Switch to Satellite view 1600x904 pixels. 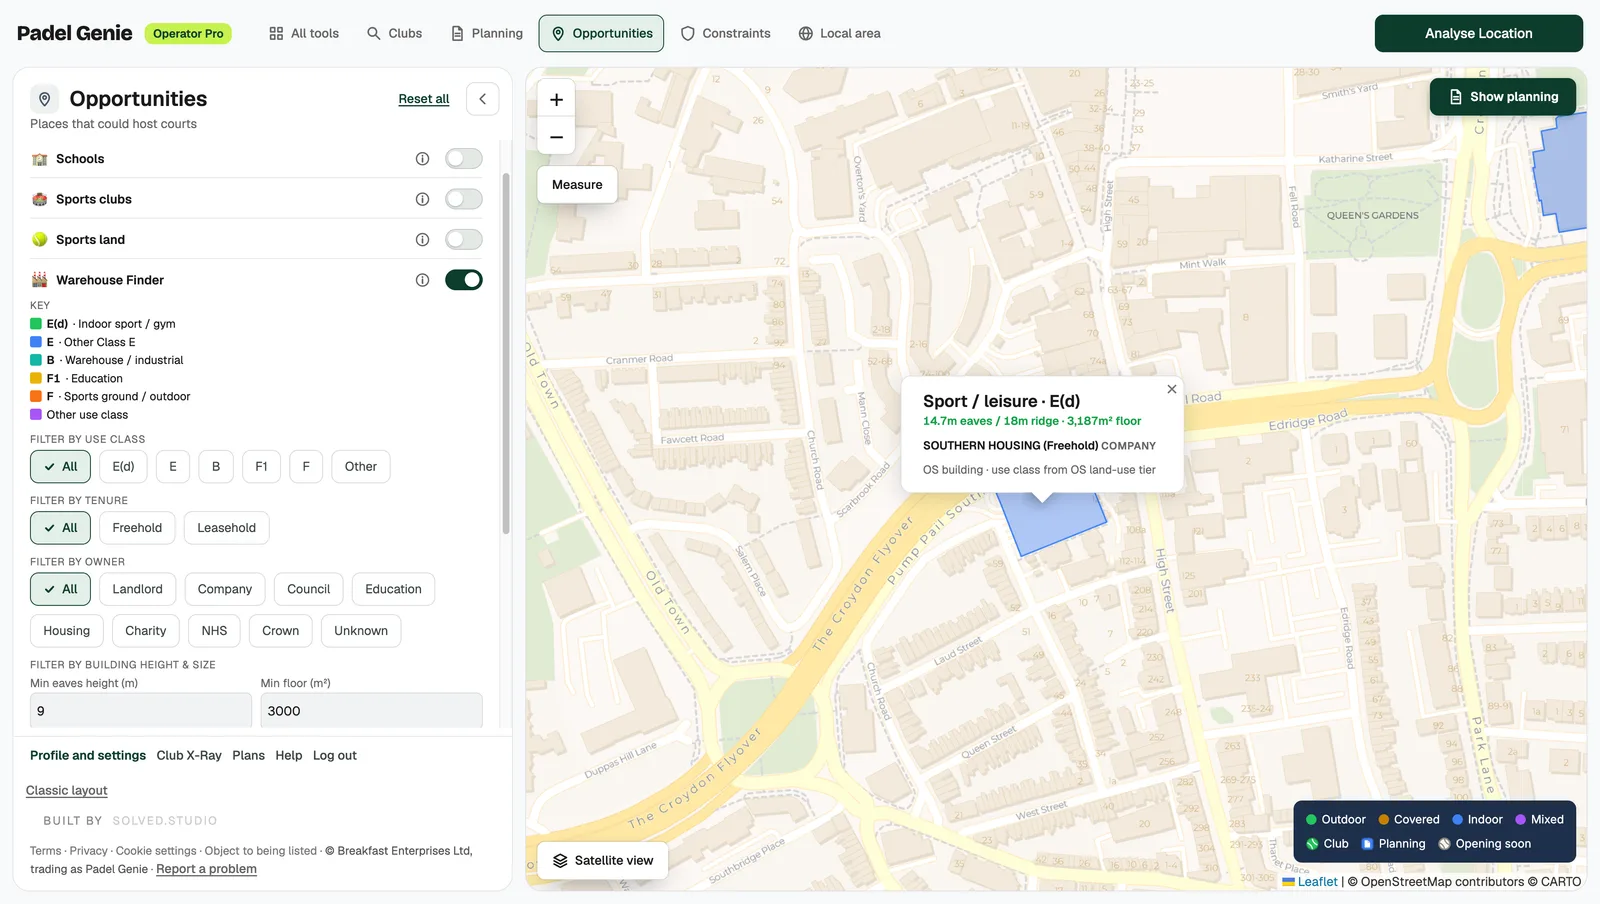602,860
